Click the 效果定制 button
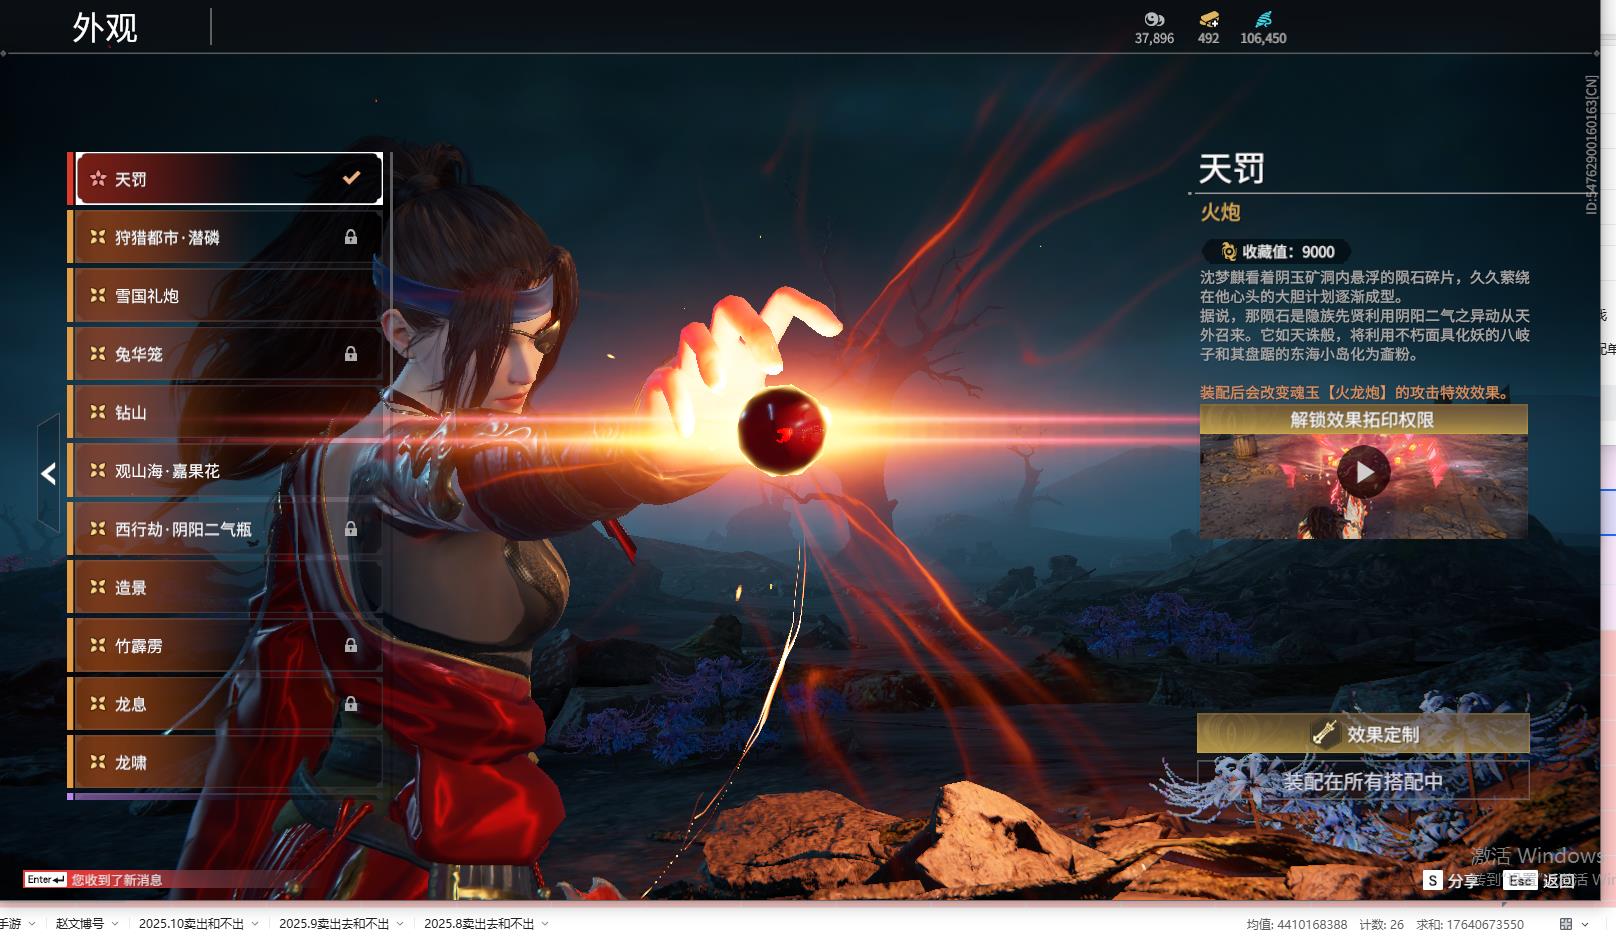Screen dimensions: 1616x939 pos(1363,734)
